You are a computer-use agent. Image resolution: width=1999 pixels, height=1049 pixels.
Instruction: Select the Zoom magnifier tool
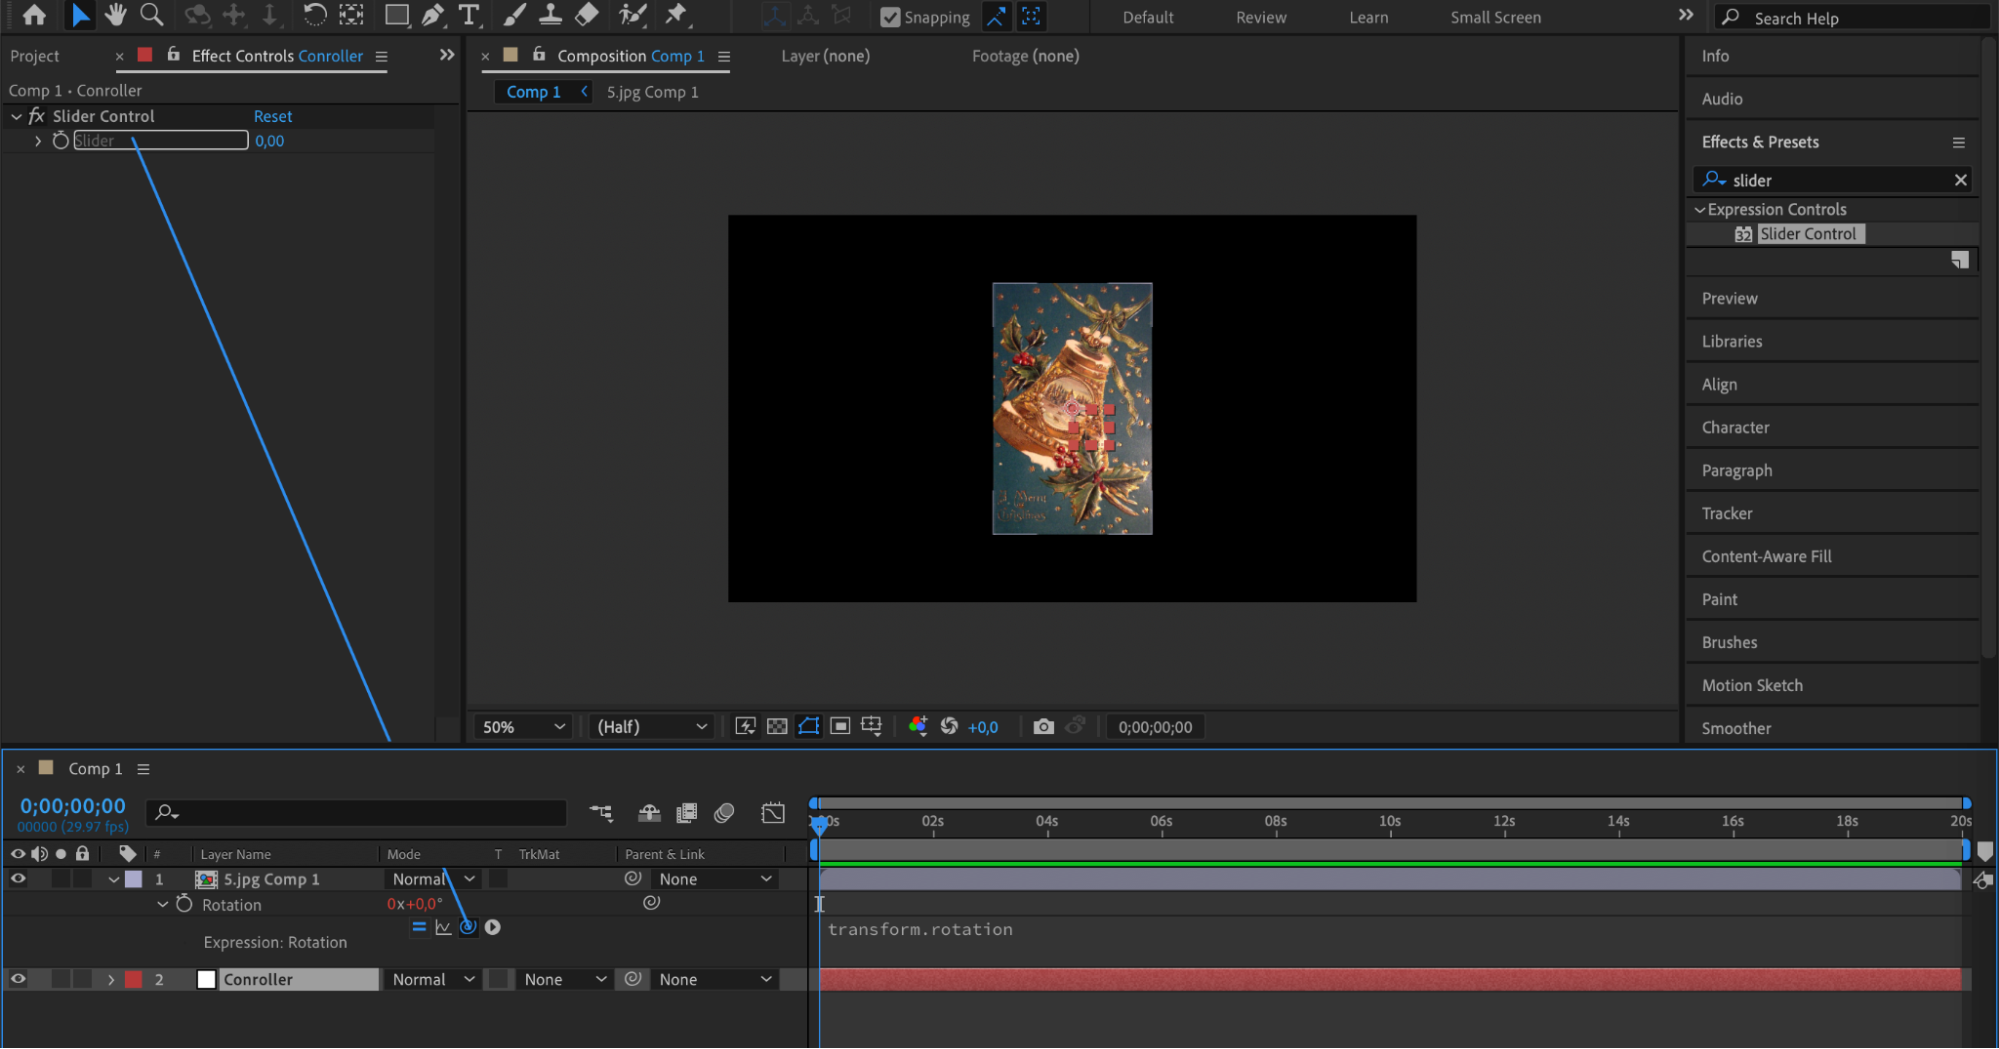coord(151,15)
